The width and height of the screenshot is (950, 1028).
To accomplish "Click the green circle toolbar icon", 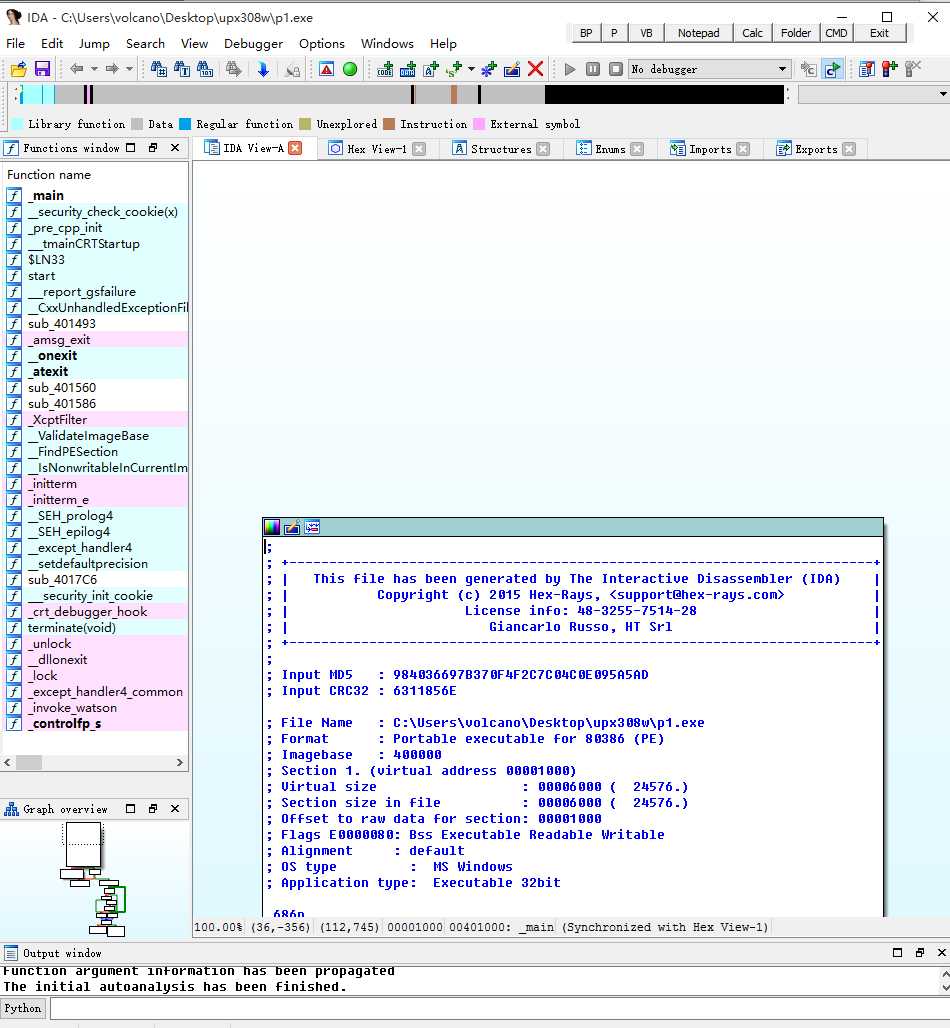I will (350, 69).
